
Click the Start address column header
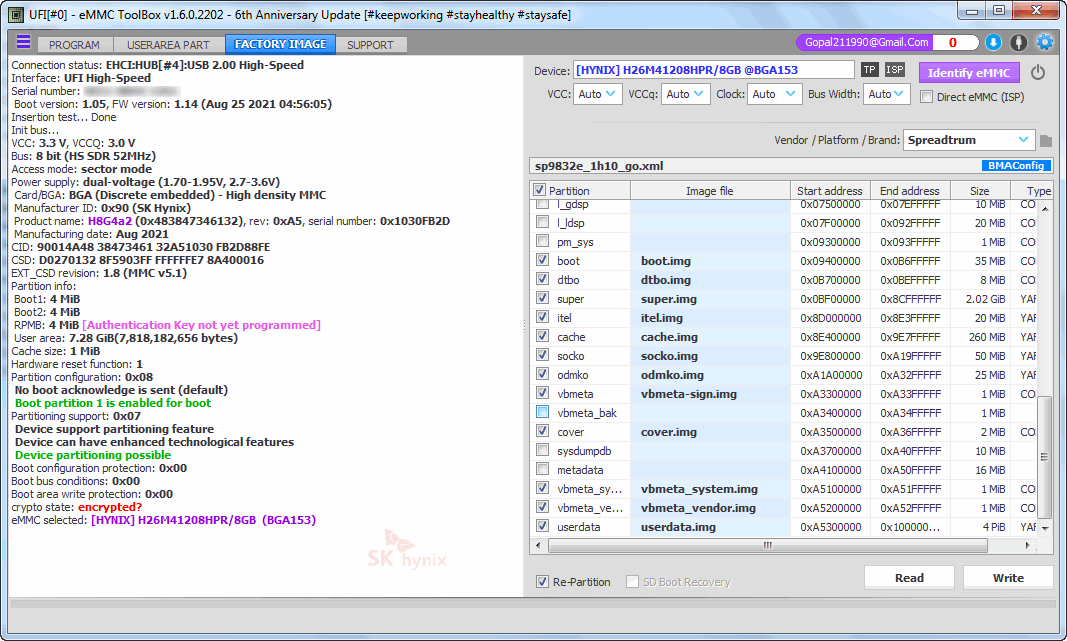830,191
